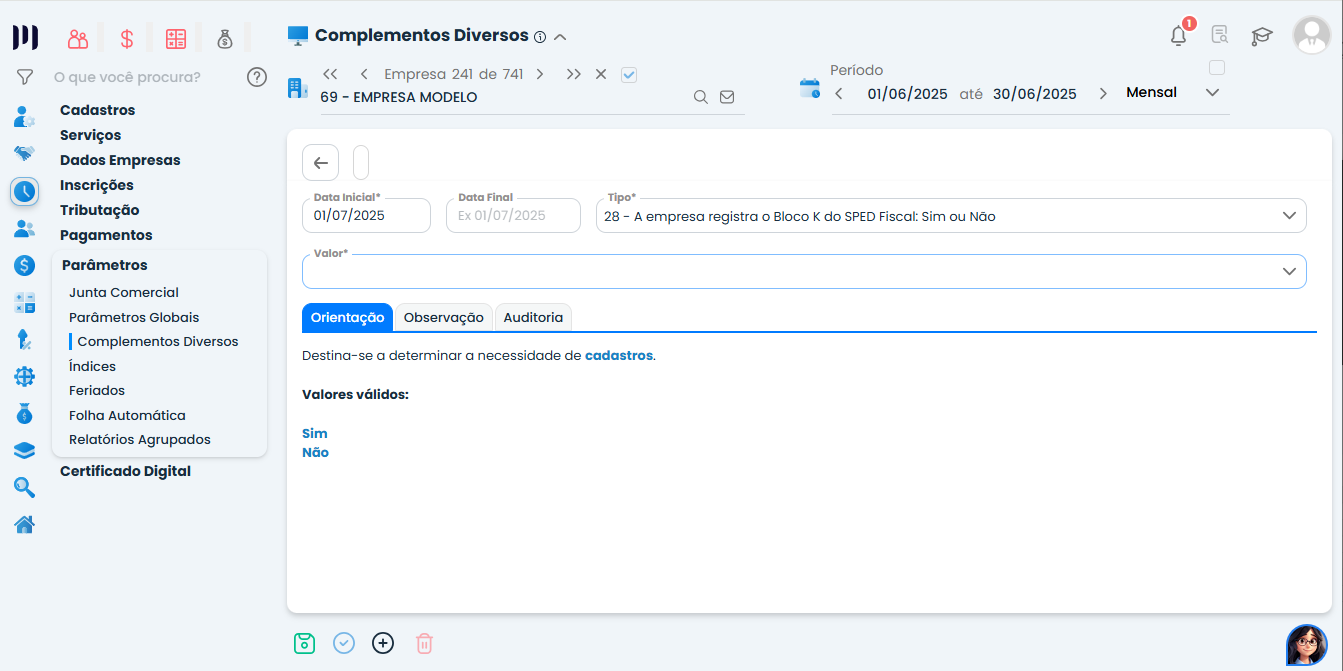Viewport: 1343px width, 671px height.
Task: Click the circular checkmark confirm icon
Action: (344, 643)
